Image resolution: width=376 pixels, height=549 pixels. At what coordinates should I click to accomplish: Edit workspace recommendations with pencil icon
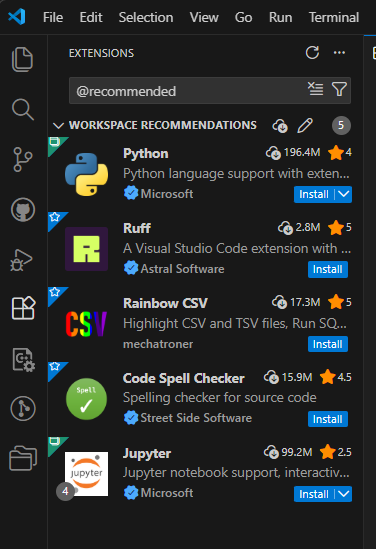(x=305, y=125)
